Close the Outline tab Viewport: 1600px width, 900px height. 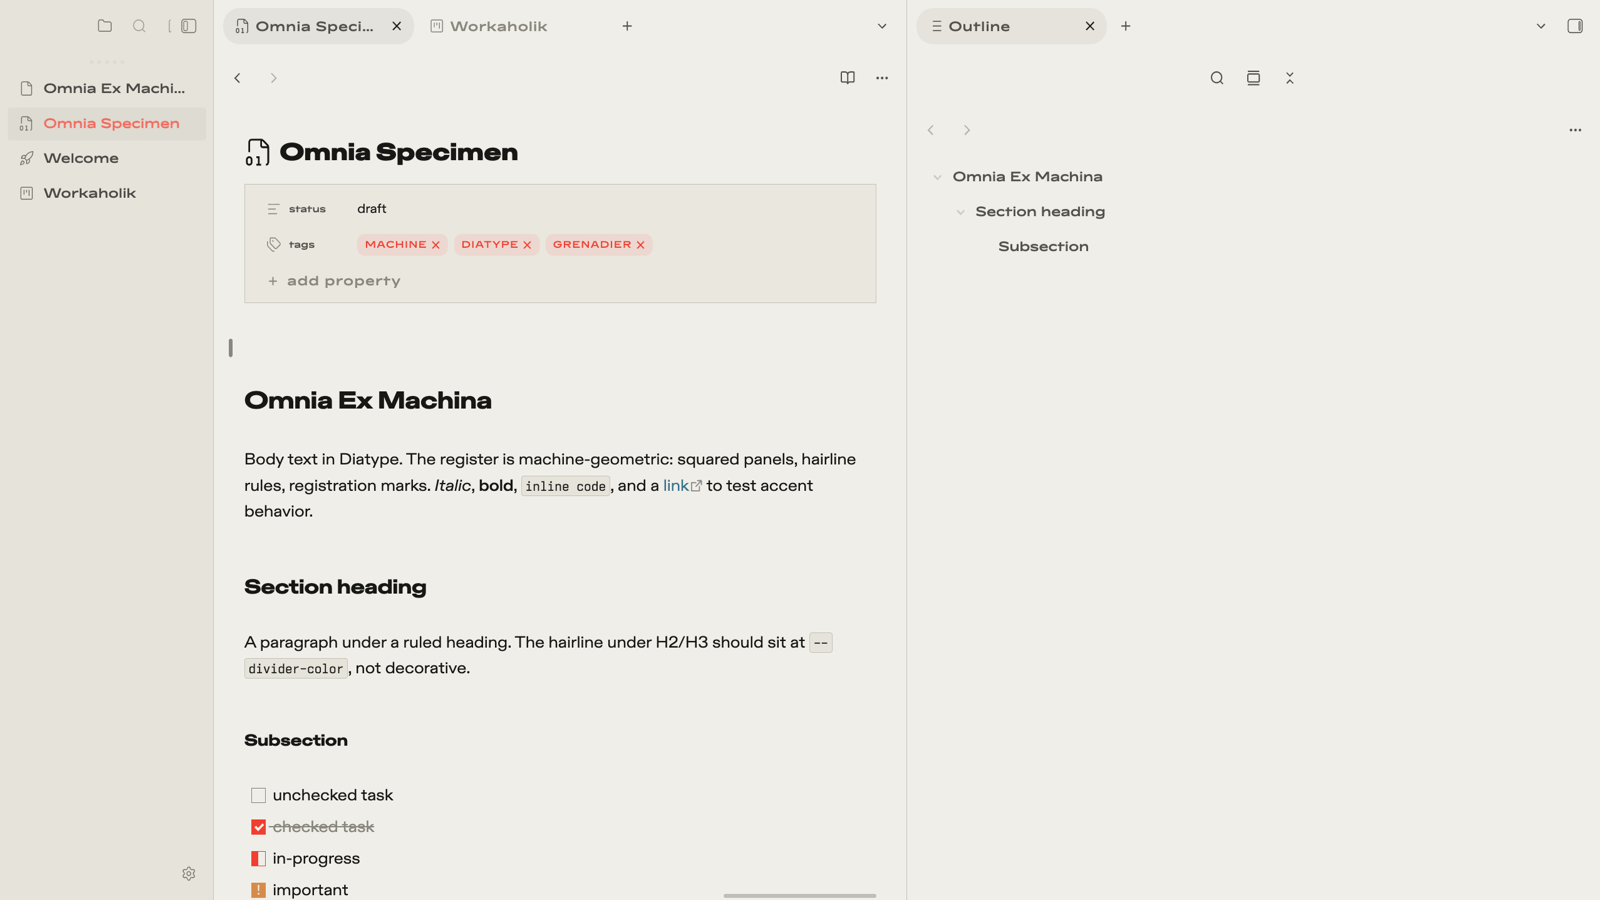click(x=1090, y=26)
